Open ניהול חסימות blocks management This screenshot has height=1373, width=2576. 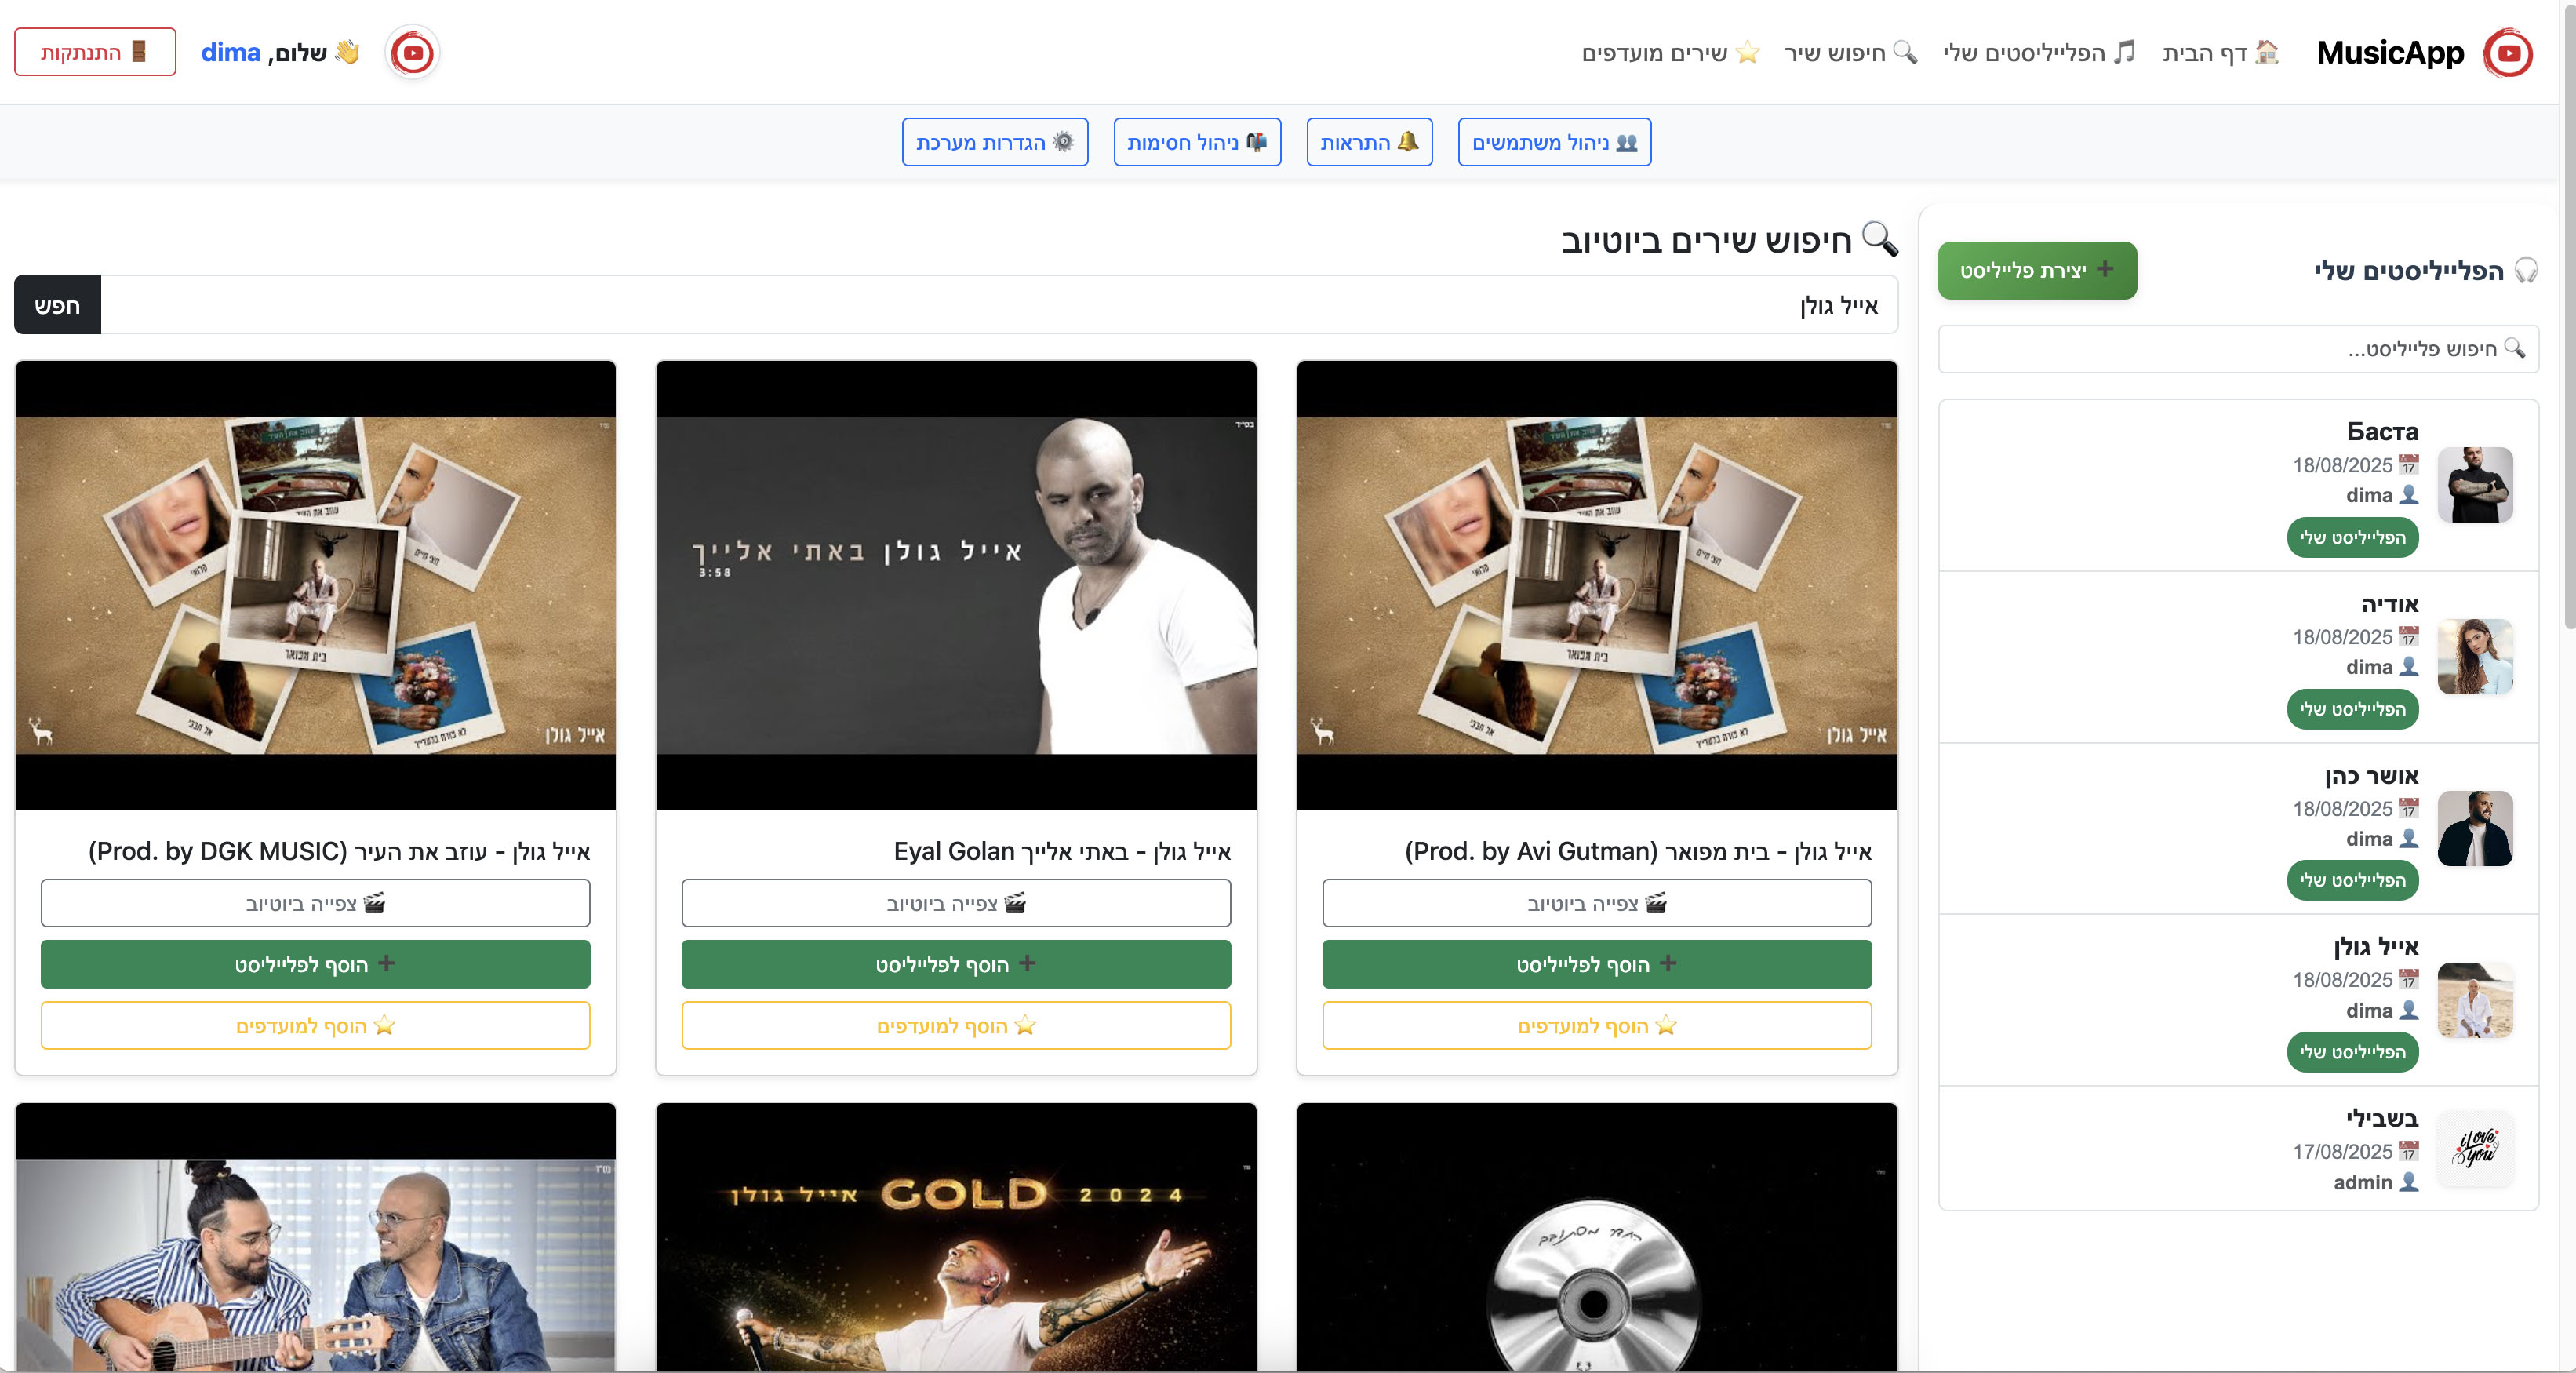click(x=1197, y=142)
